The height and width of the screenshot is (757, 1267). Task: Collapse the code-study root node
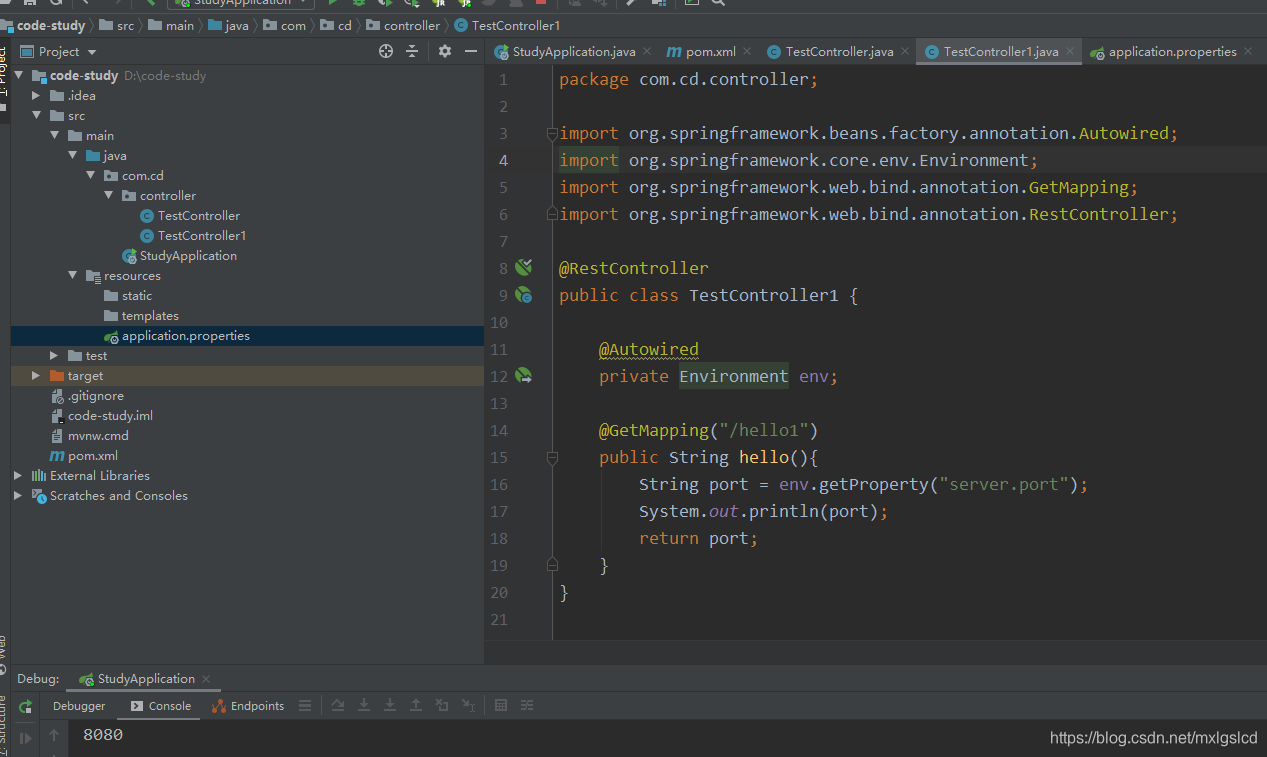(x=19, y=76)
